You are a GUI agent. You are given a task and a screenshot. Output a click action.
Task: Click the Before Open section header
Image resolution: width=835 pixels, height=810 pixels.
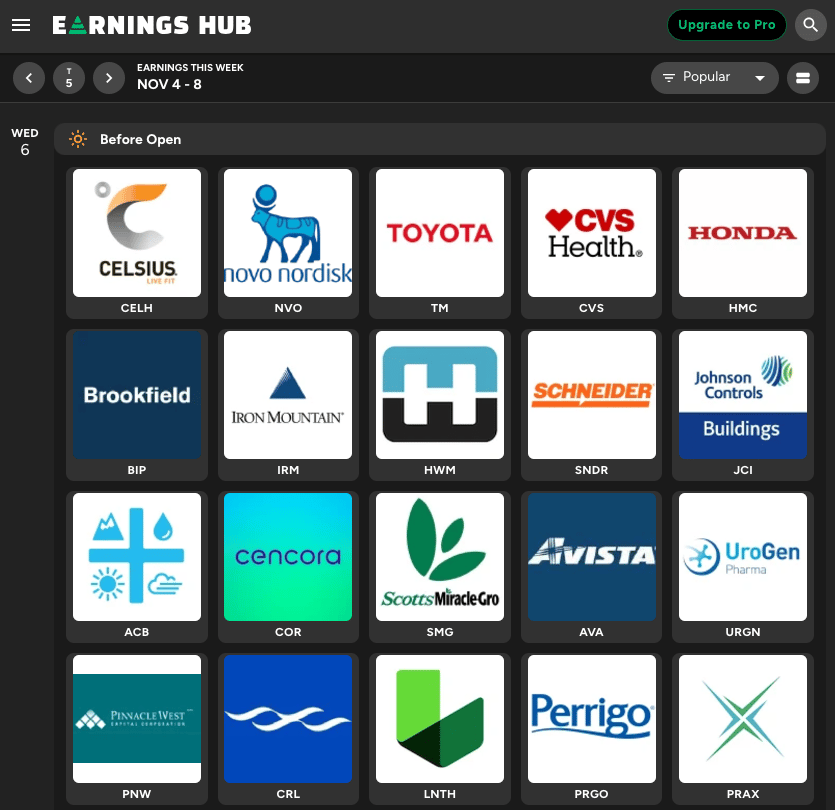coord(439,140)
